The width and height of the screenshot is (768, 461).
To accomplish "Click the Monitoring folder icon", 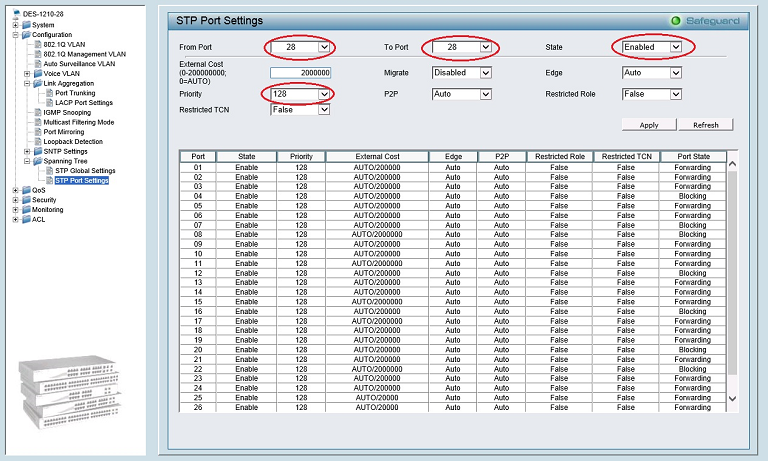I will pyautogui.click(x=25, y=210).
